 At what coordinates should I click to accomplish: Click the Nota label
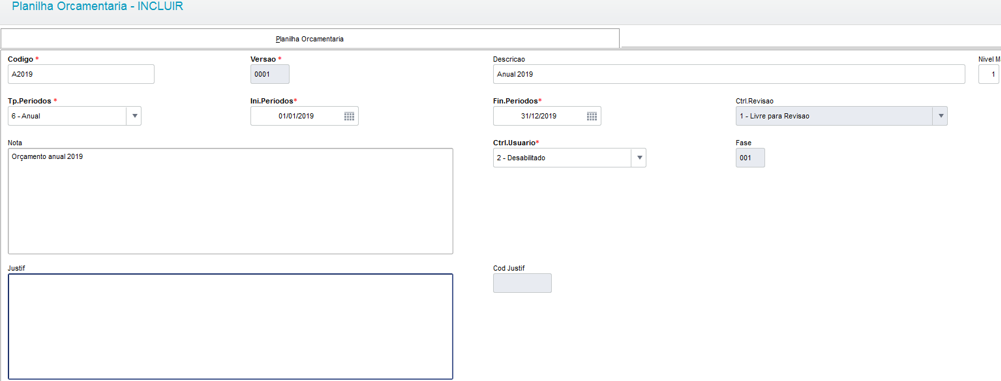tap(15, 142)
